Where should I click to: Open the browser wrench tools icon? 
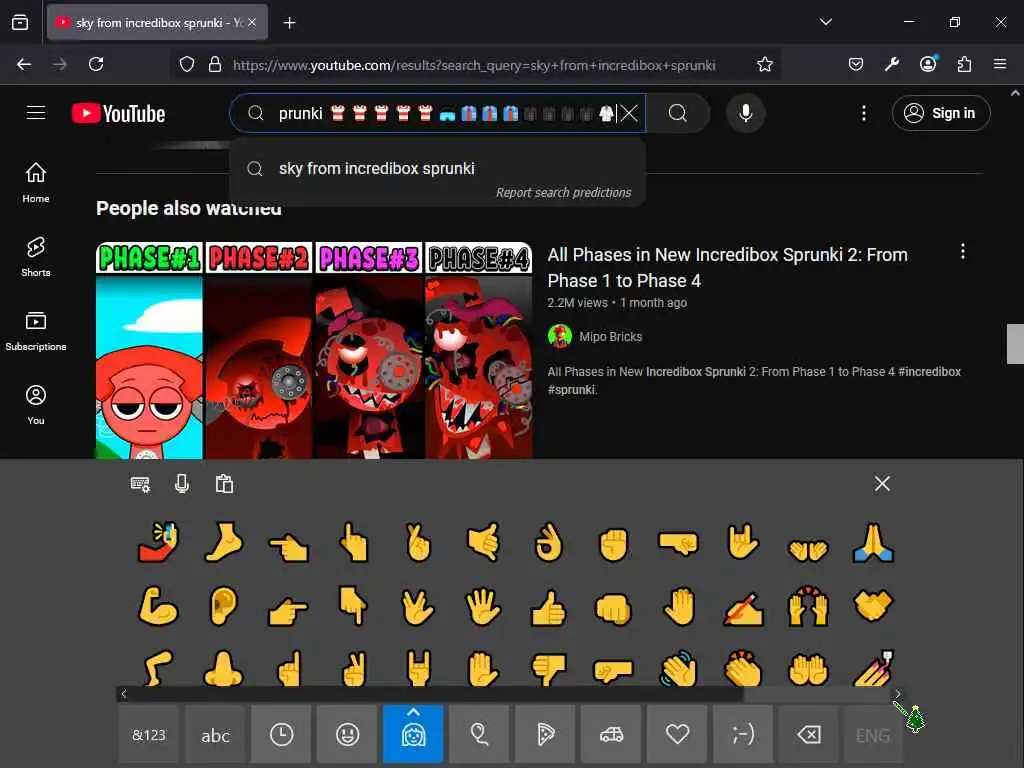coord(892,64)
